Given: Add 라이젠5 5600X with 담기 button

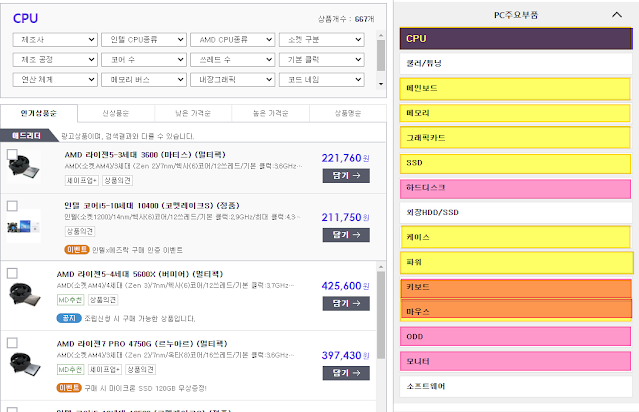Looking at the screenshot, I should [346, 304].
